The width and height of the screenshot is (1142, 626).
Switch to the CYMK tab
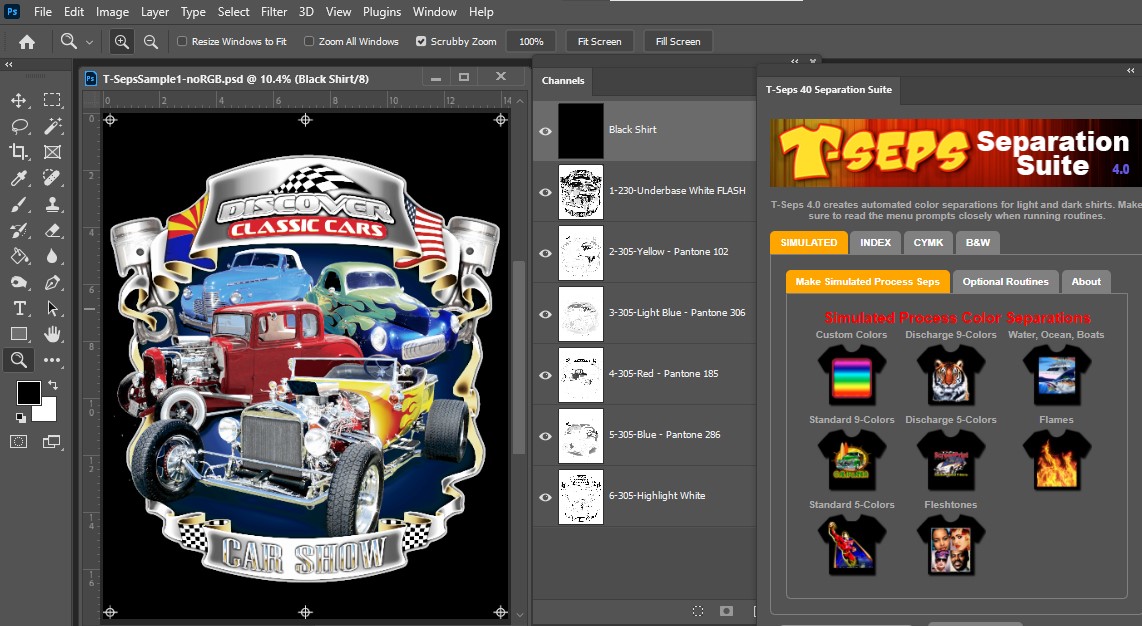[928, 242]
